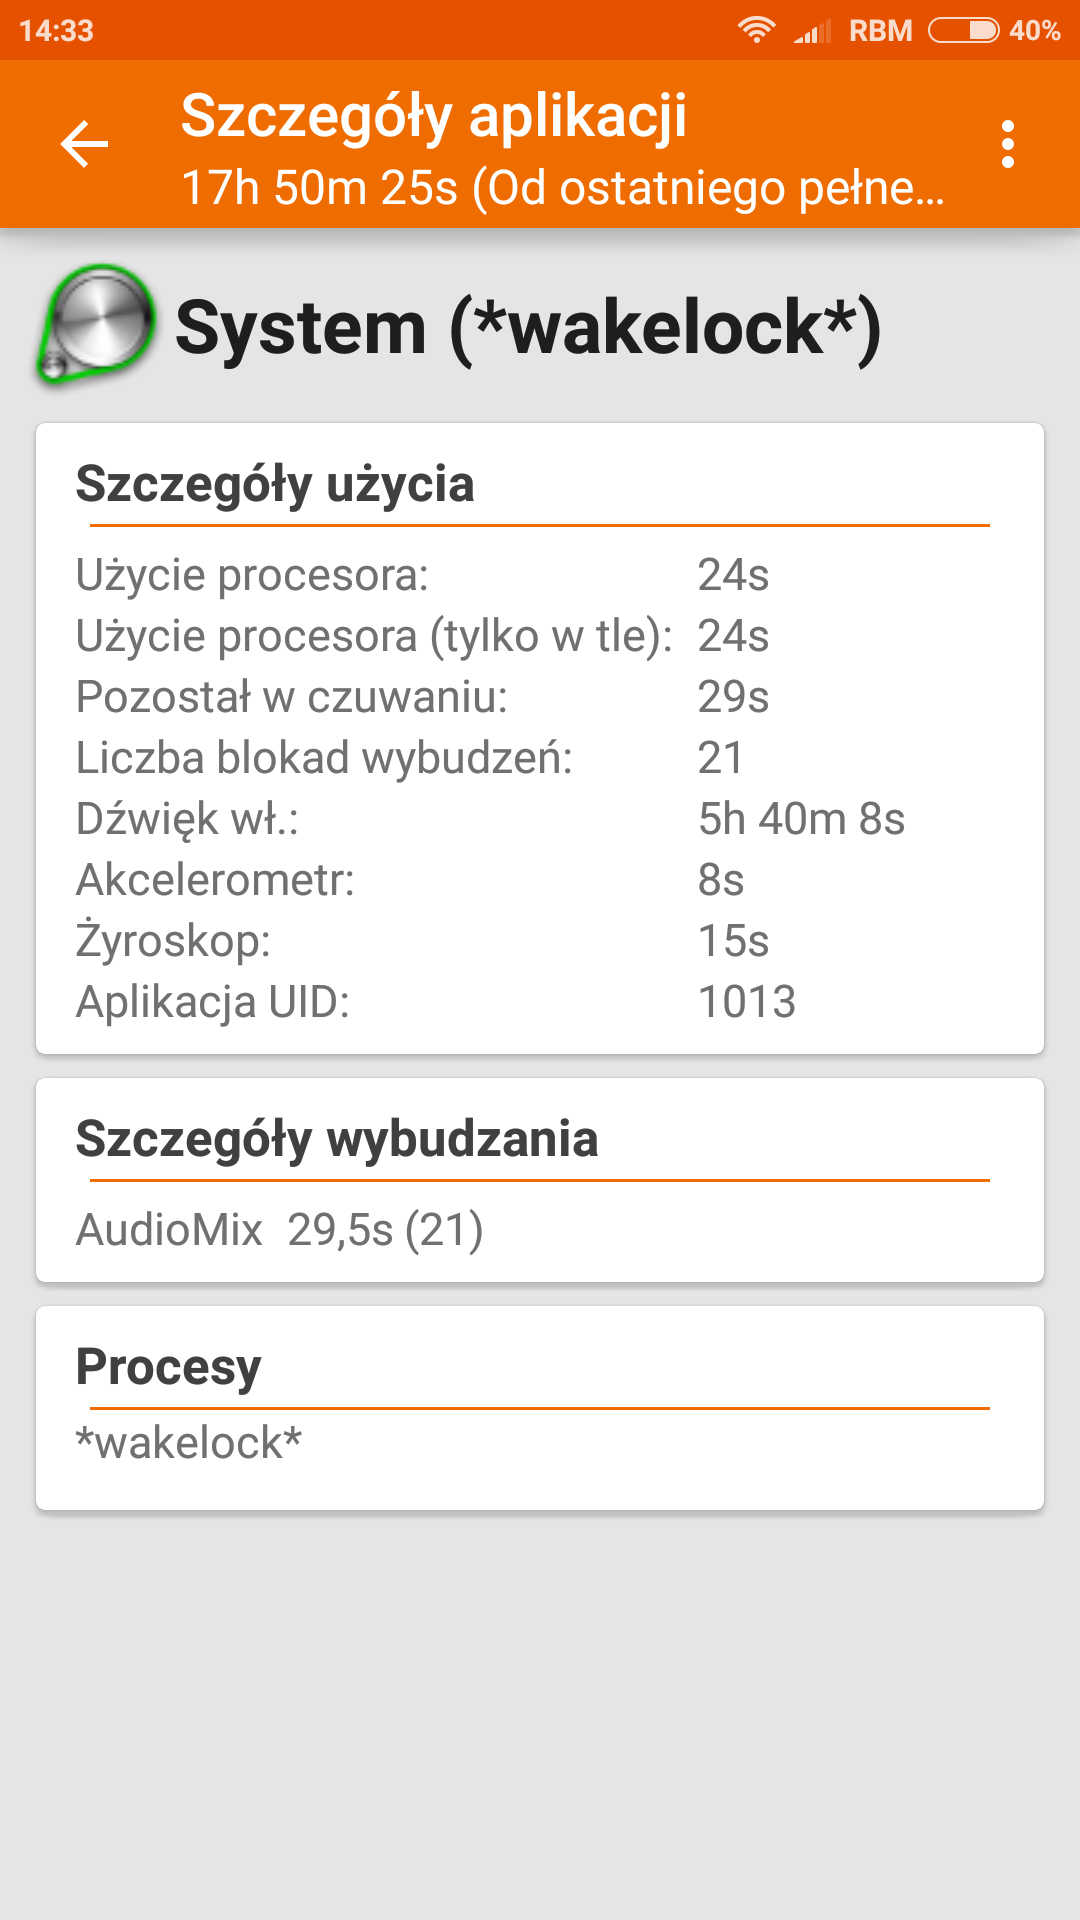Tap the Wi-Fi status bar icon
Viewport: 1080px width, 1920px height.
[756, 30]
